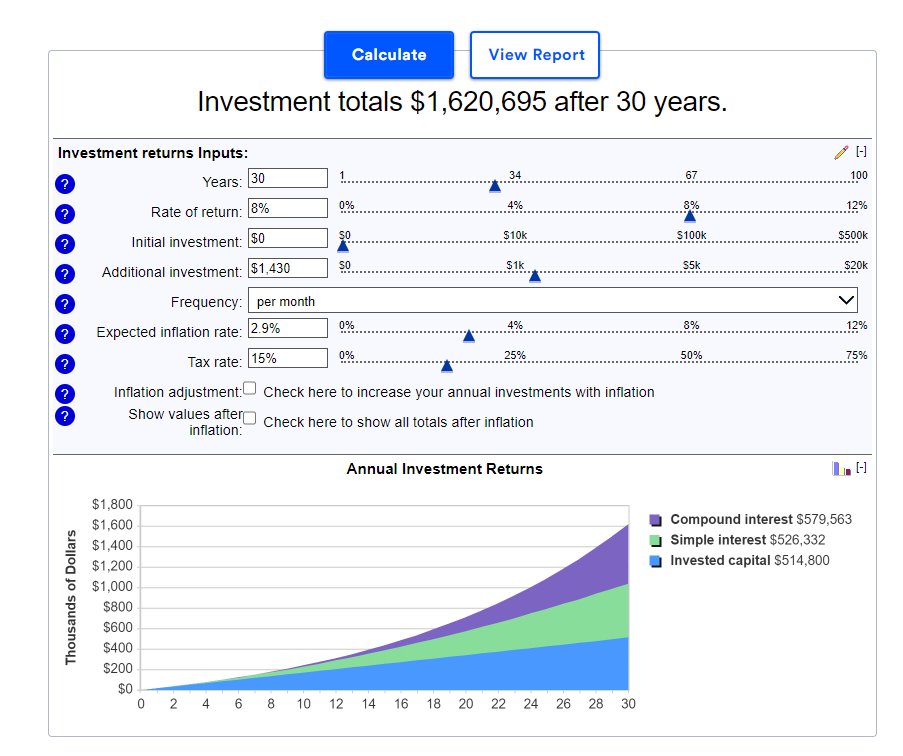The height and width of the screenshot is (756, 903).
Task: Click the Years input field
Action: point(287,178)
